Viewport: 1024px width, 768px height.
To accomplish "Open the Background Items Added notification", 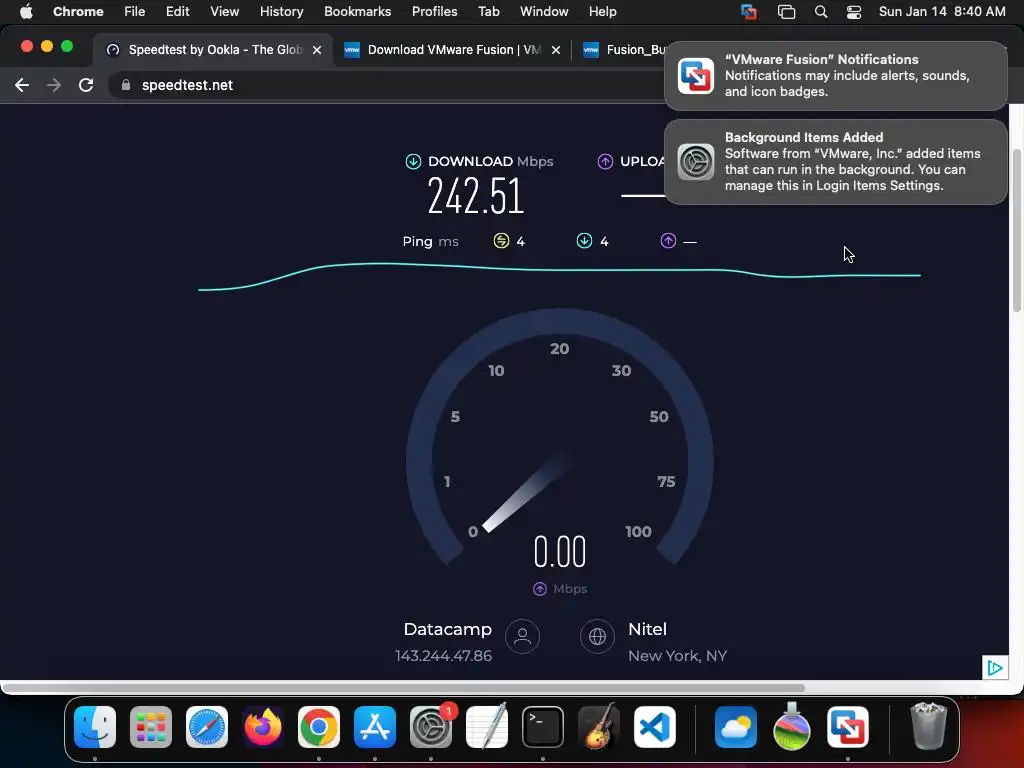I will coord(836,162).
